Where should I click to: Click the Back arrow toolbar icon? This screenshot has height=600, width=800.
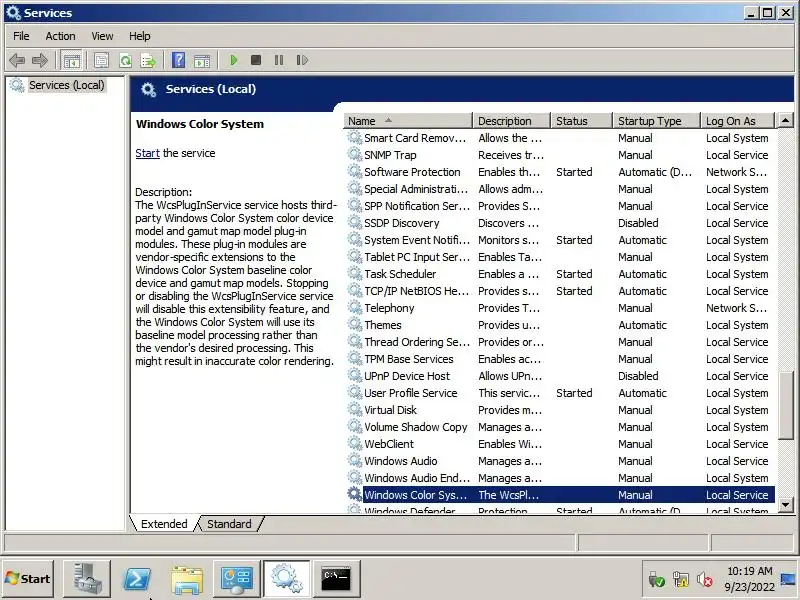[17, 60]
